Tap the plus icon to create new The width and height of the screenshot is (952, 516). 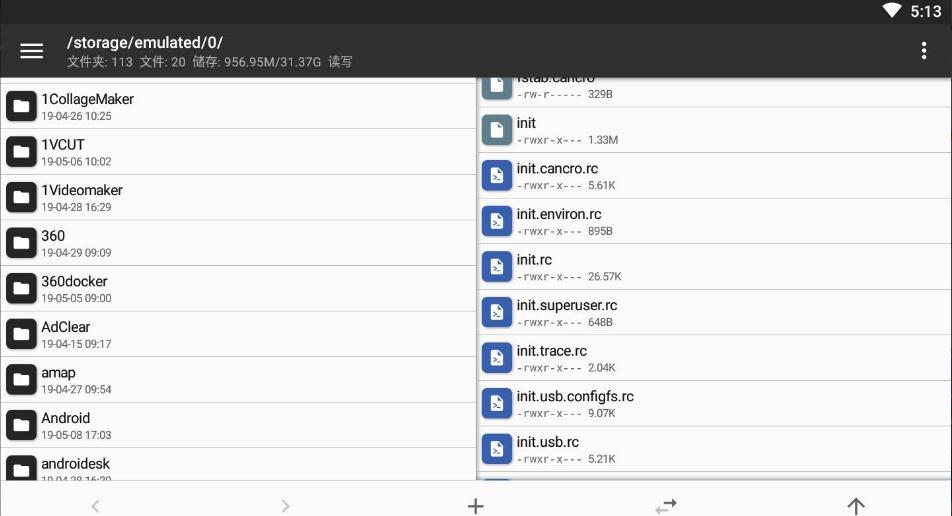(x=476, y=506)
